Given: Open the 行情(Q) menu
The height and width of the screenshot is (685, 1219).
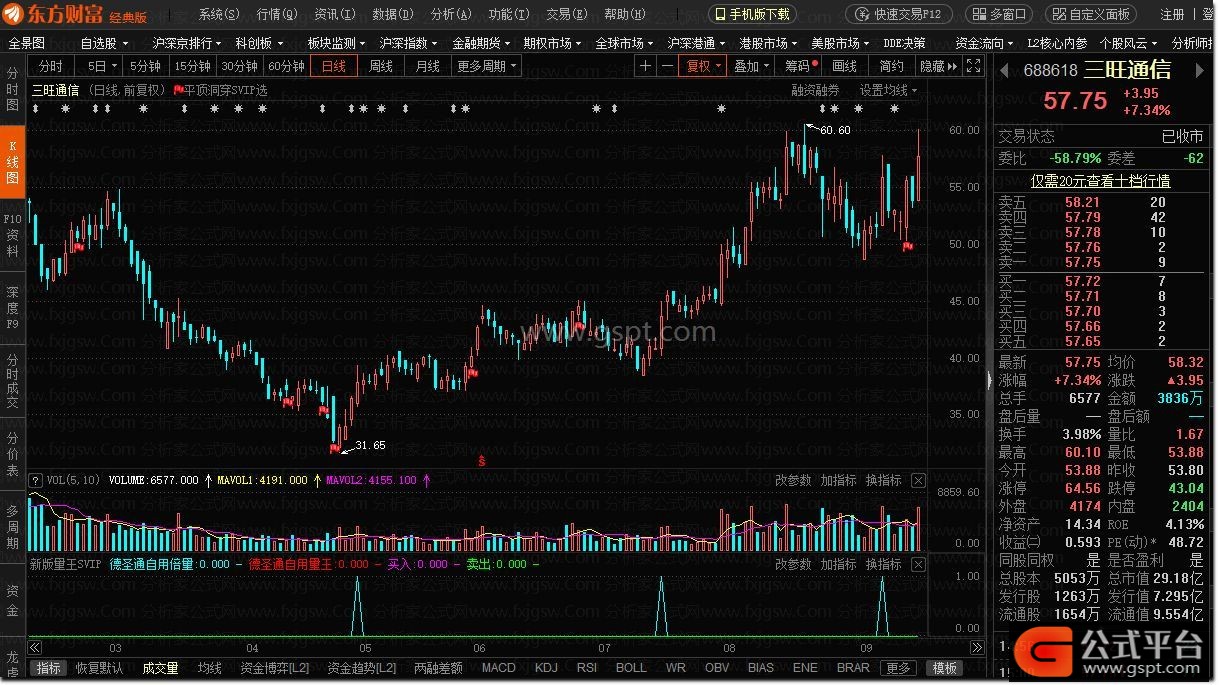Looking at the screenshot, I should pos(277,14).
